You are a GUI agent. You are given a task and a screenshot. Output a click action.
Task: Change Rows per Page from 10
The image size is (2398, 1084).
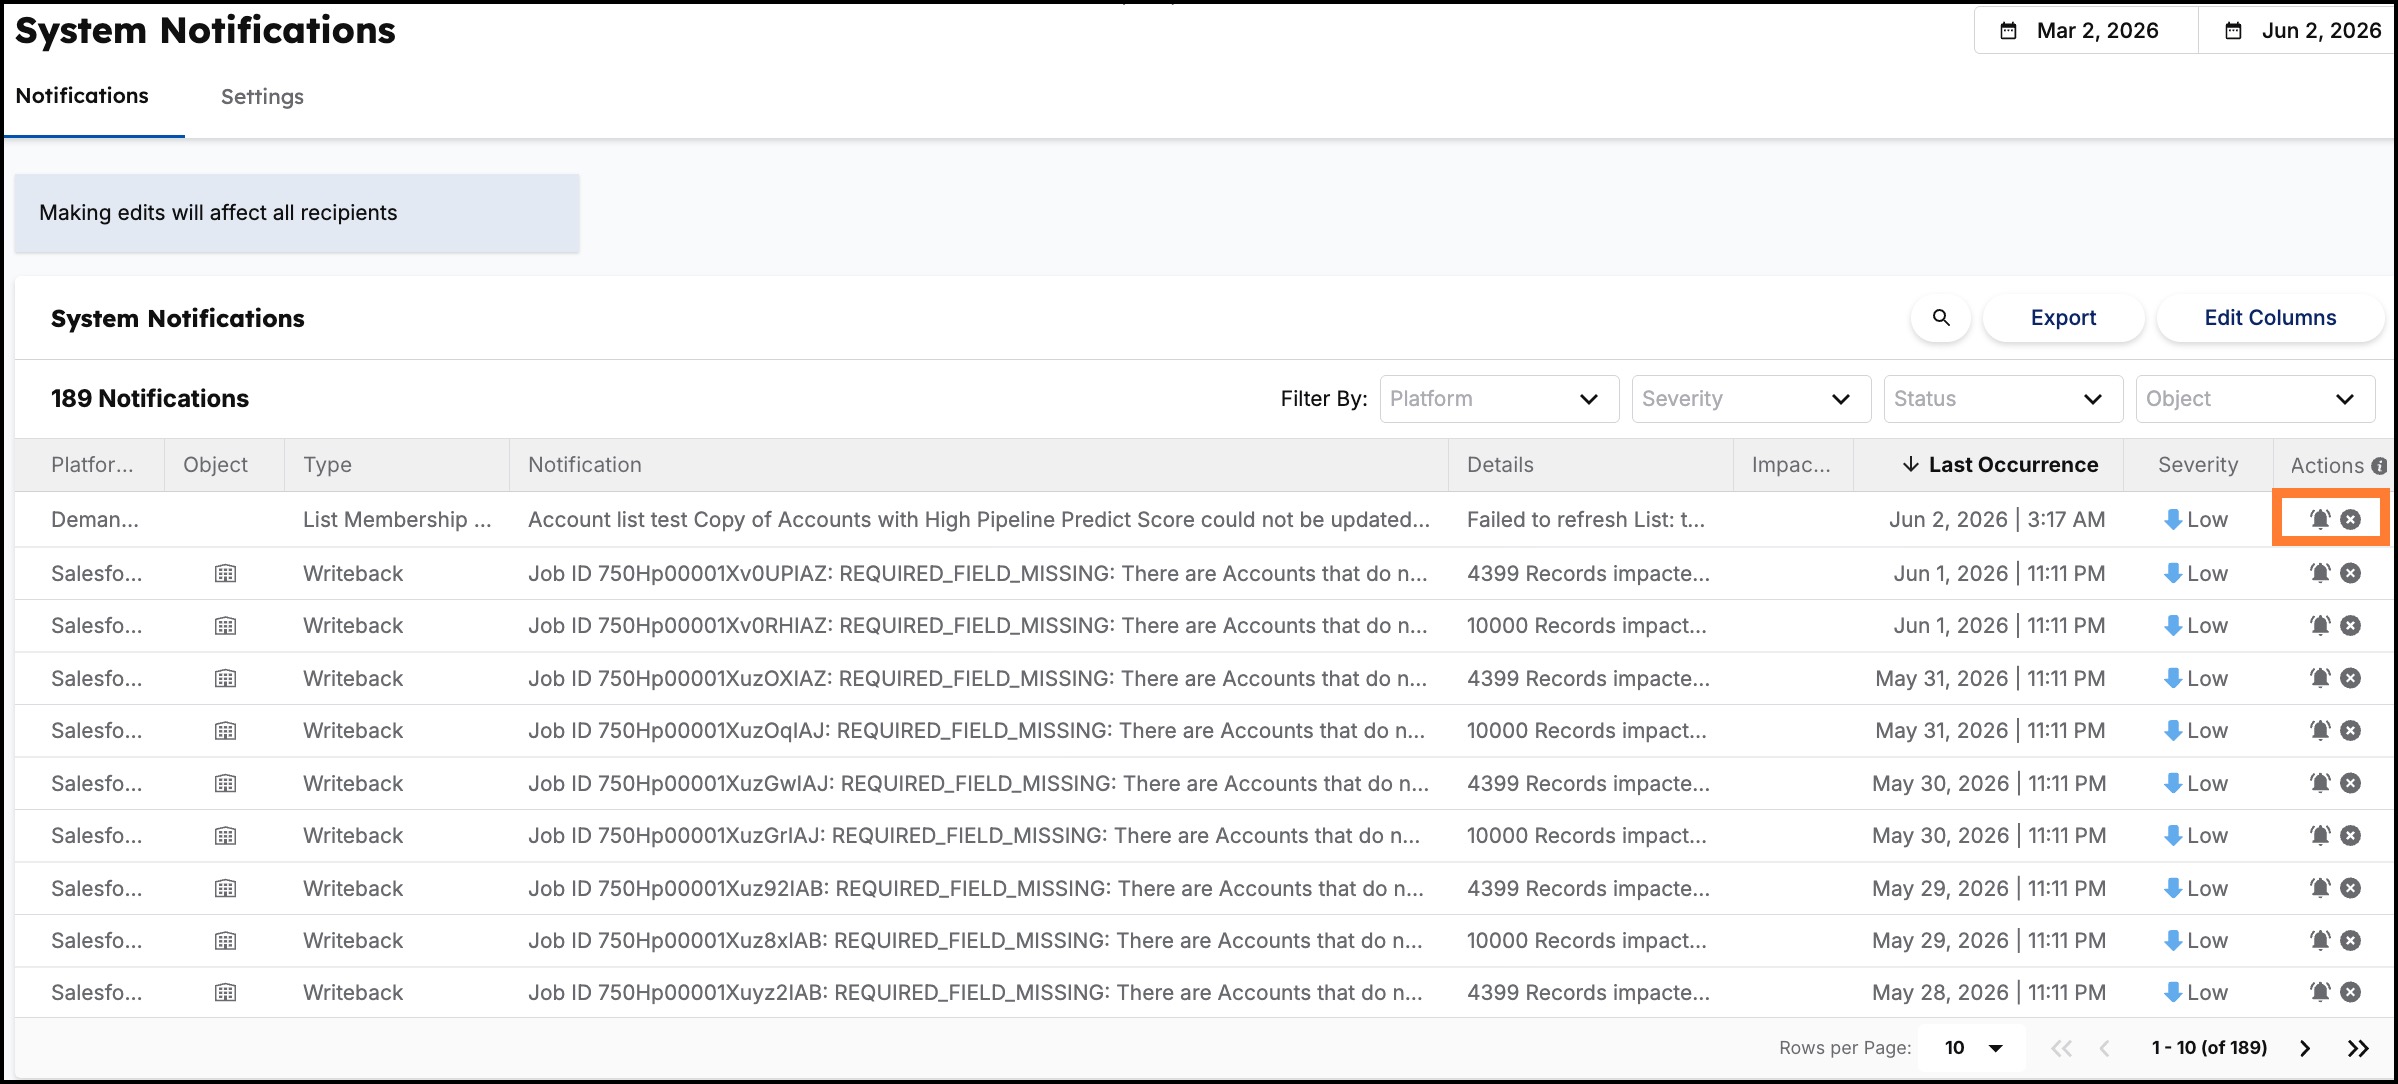[1974, 1048]
